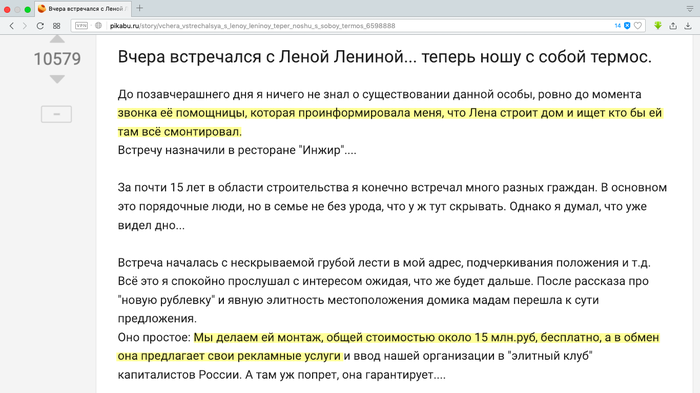Open the share/snapshot upload icon
This screenshot has height=393, width=700.
click(x=673, y=25)
